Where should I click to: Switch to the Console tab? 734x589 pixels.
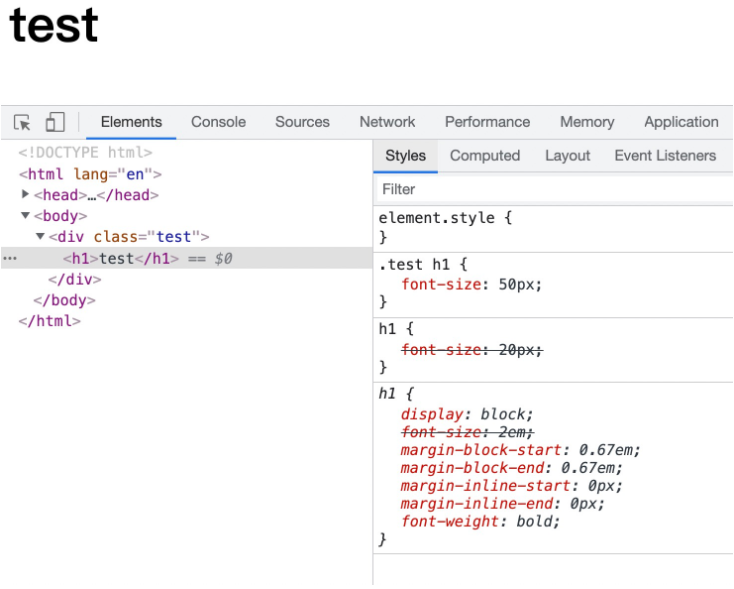tap(218, 122)
